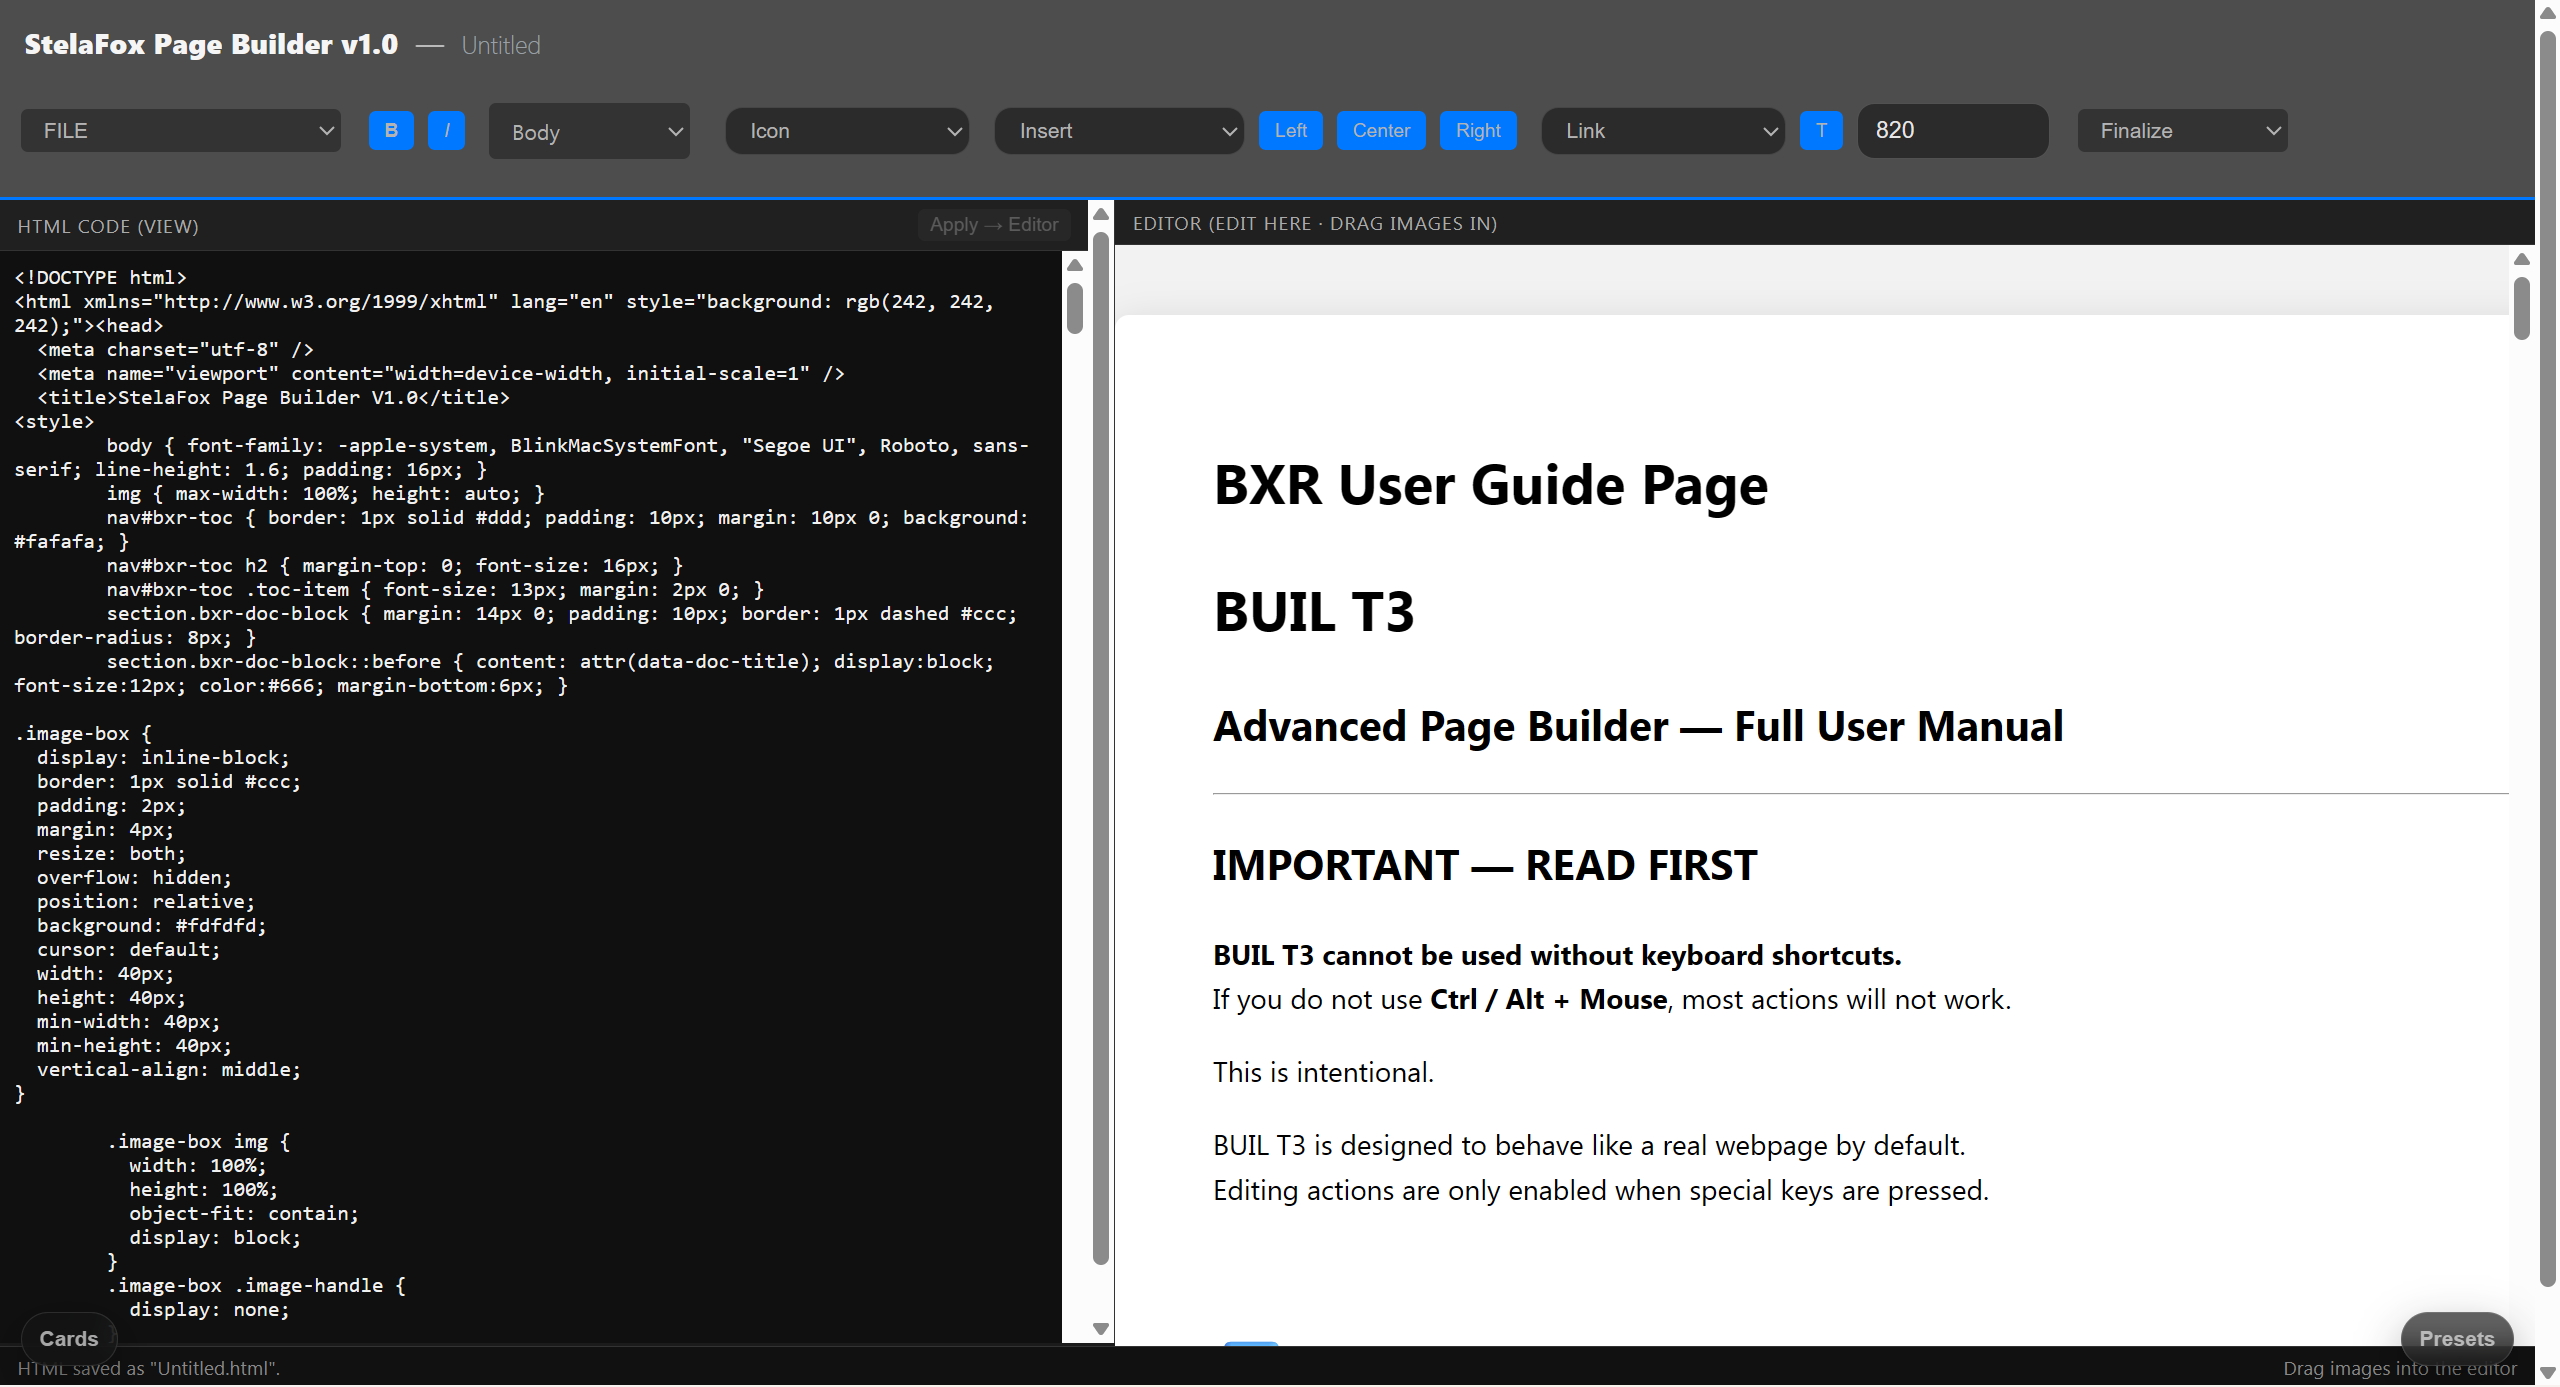This screenshot has width=2560, height=1387.
Task: Open the Finalize dropdown
Action: [2182, 131]
